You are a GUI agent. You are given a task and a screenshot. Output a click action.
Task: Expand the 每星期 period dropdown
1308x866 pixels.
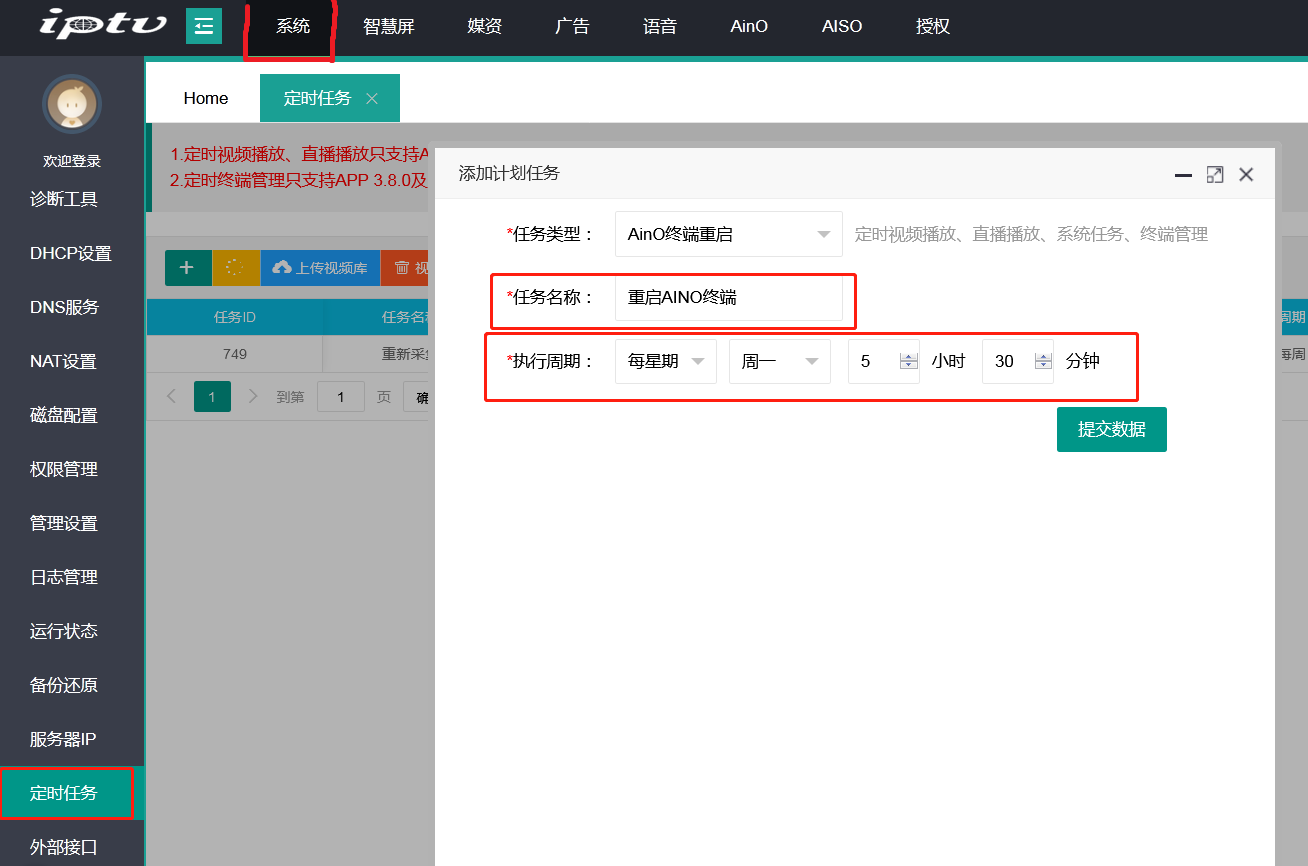point(665,362)
